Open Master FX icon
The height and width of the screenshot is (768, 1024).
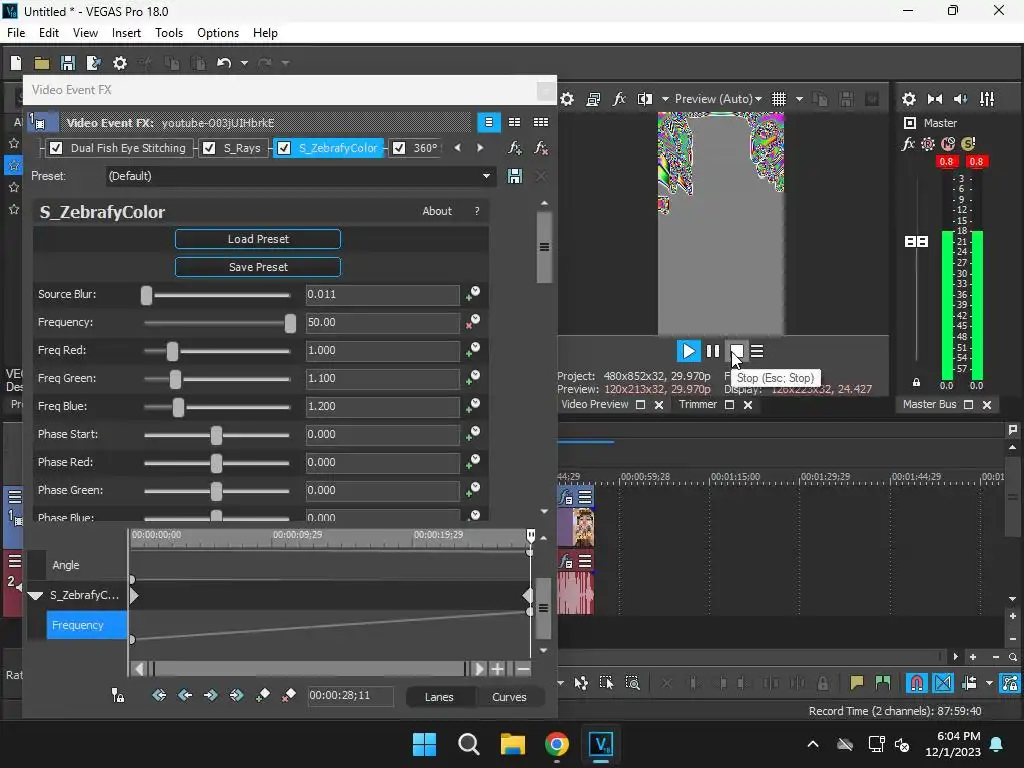point(908,144)
